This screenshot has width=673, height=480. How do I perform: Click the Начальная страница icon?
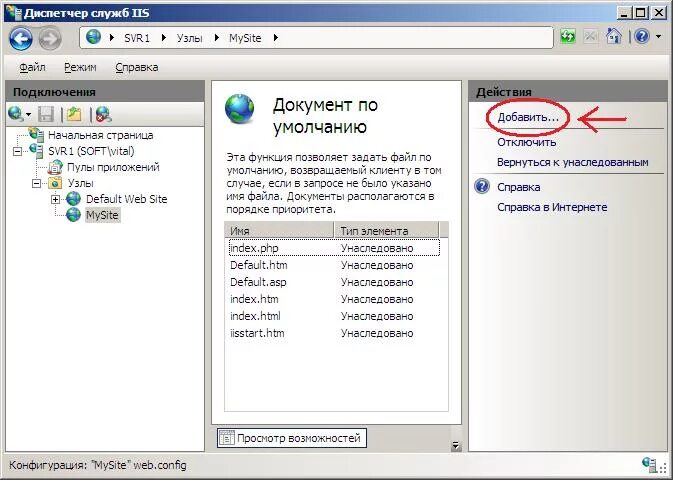(36, 135)
